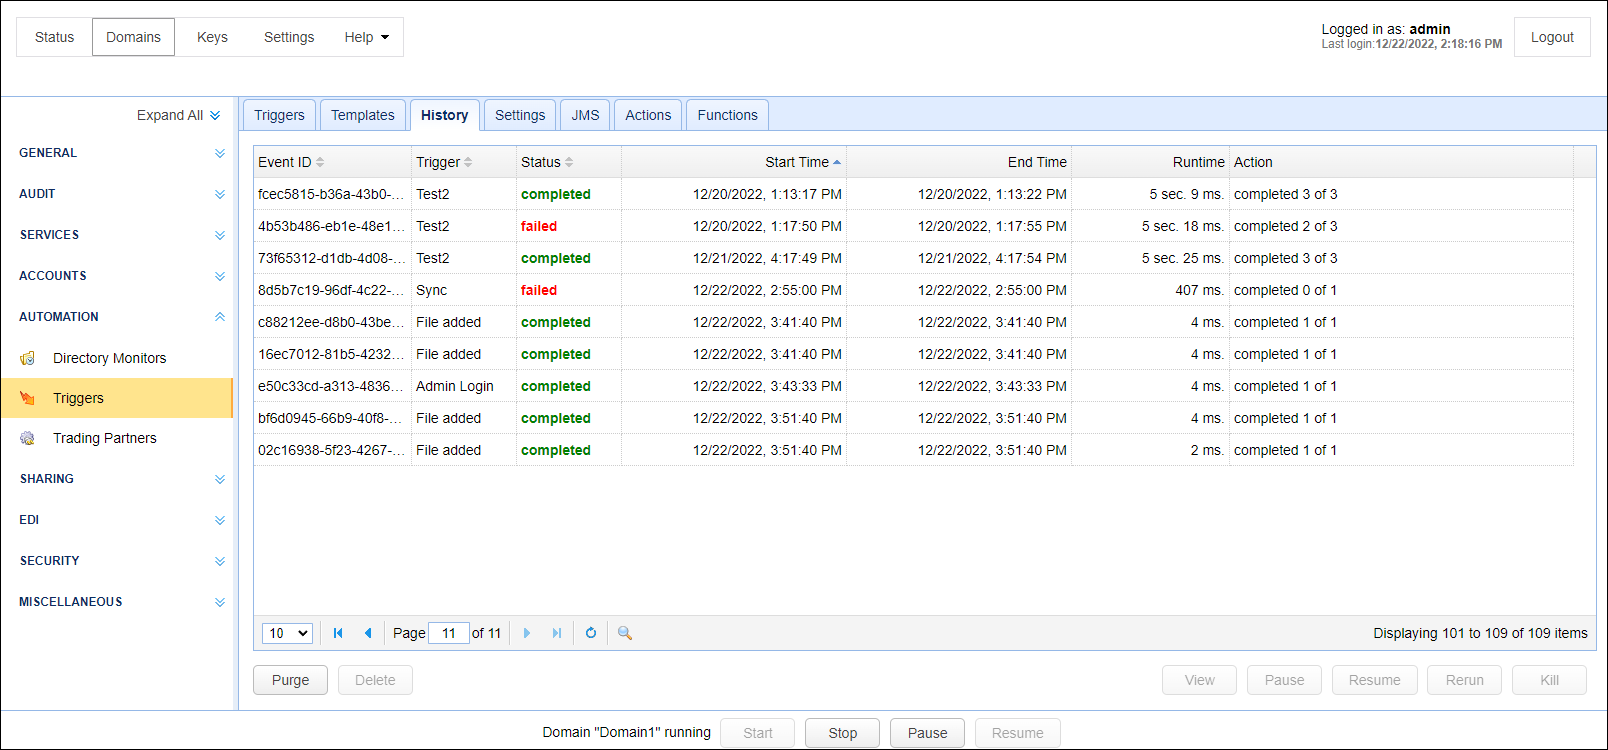Open the Help dropdown menu

point(366,37)
